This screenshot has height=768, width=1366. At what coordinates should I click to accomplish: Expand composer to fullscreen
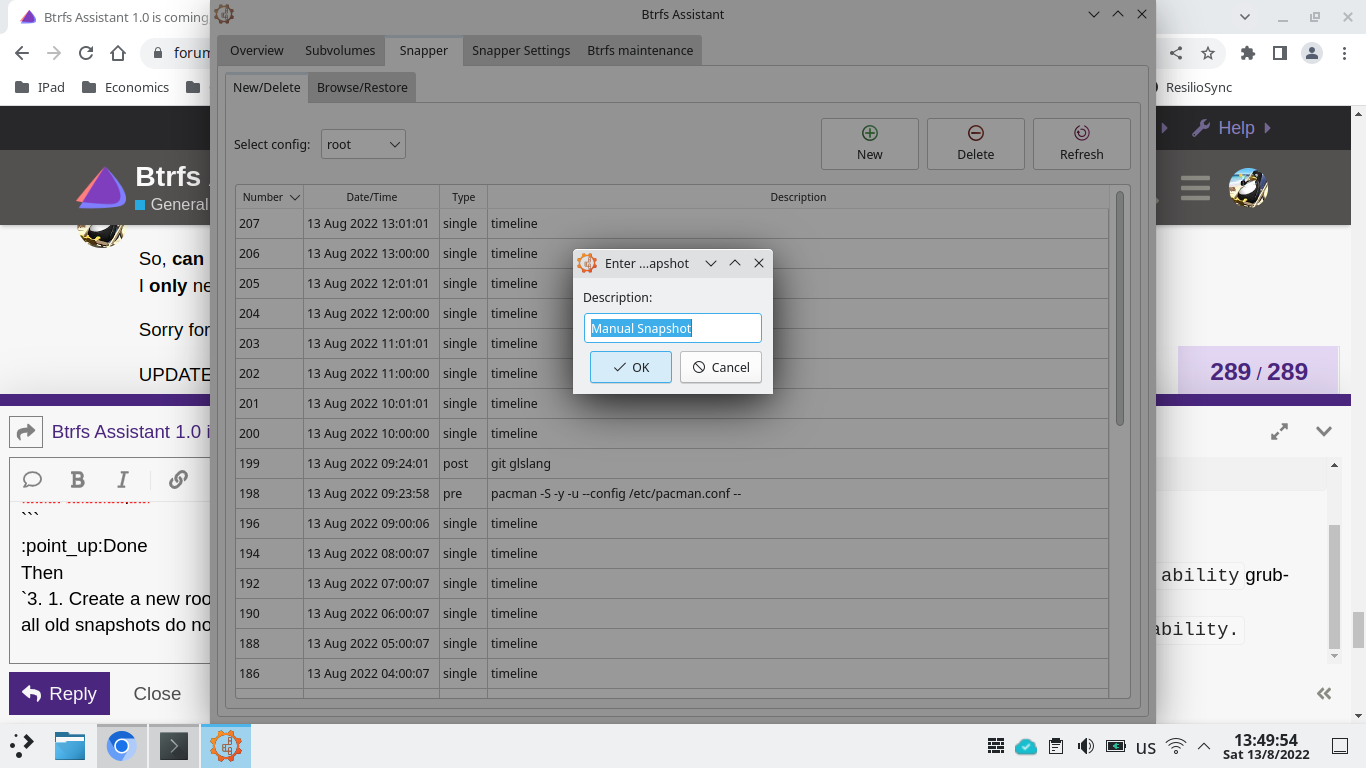[x=1279, y=431]
